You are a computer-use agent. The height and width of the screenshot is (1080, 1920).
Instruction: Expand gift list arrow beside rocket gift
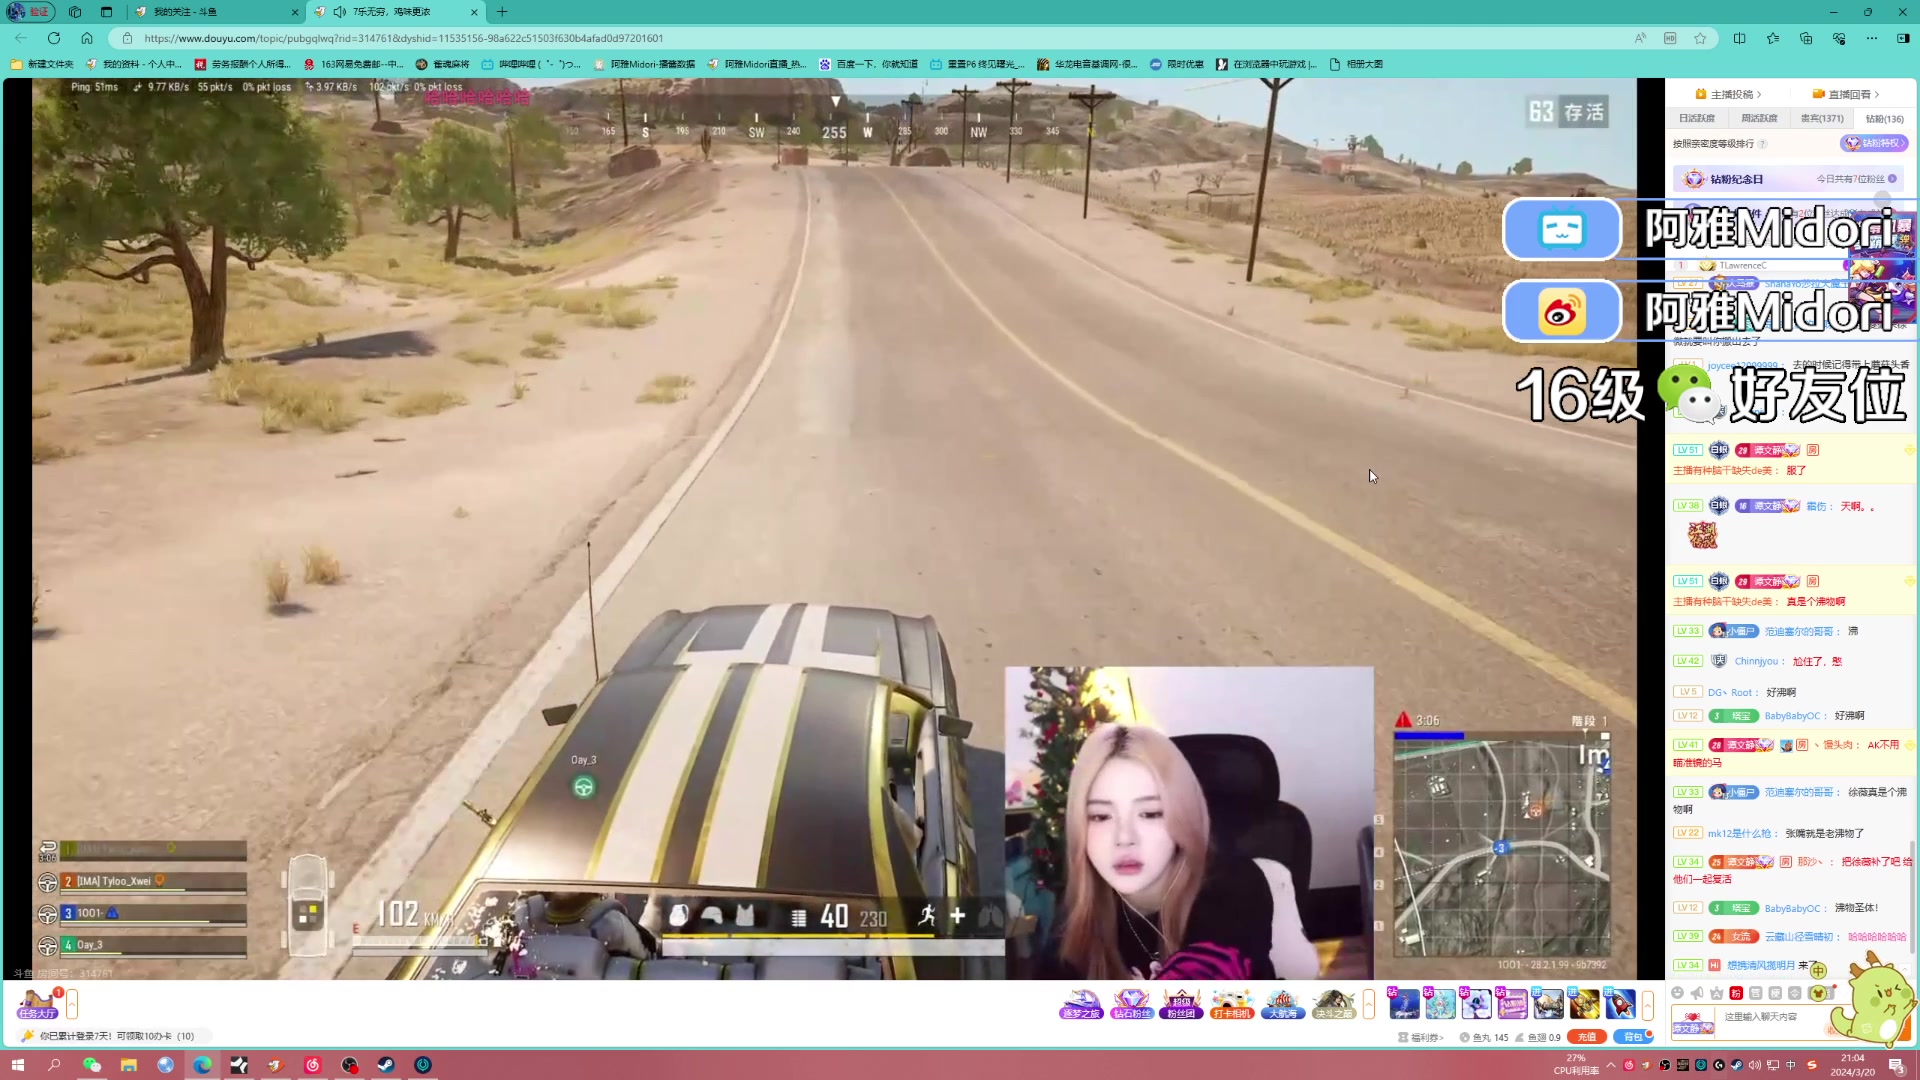pos(1647,1004)
